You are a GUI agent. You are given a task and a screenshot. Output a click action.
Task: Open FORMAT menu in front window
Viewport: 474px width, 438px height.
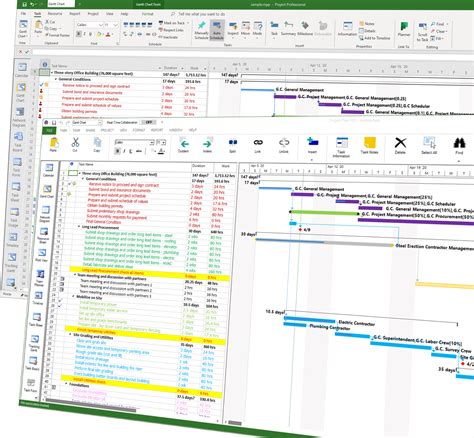[x=139, y=130]
